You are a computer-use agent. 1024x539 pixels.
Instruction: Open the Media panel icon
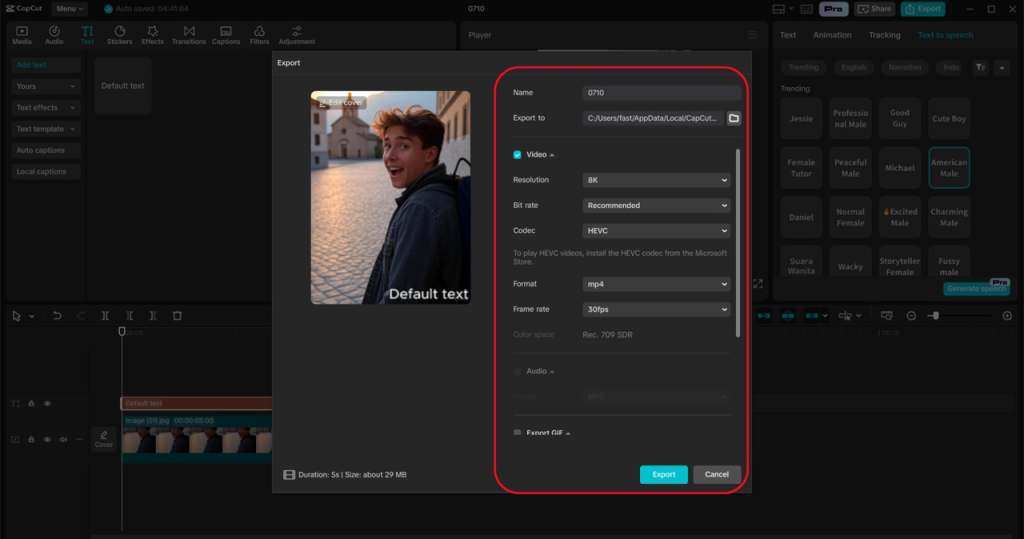pos(22,35)
